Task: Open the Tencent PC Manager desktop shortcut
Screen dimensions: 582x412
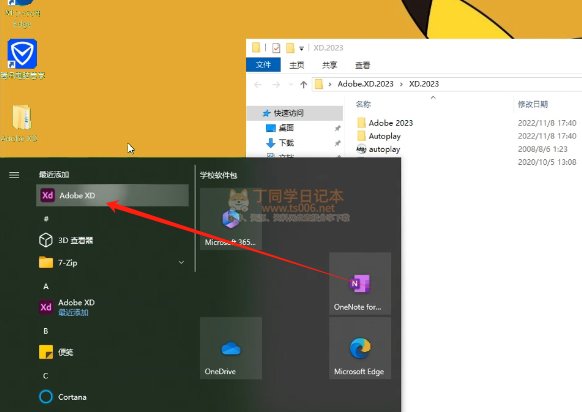Action: (x=22, y=59)
